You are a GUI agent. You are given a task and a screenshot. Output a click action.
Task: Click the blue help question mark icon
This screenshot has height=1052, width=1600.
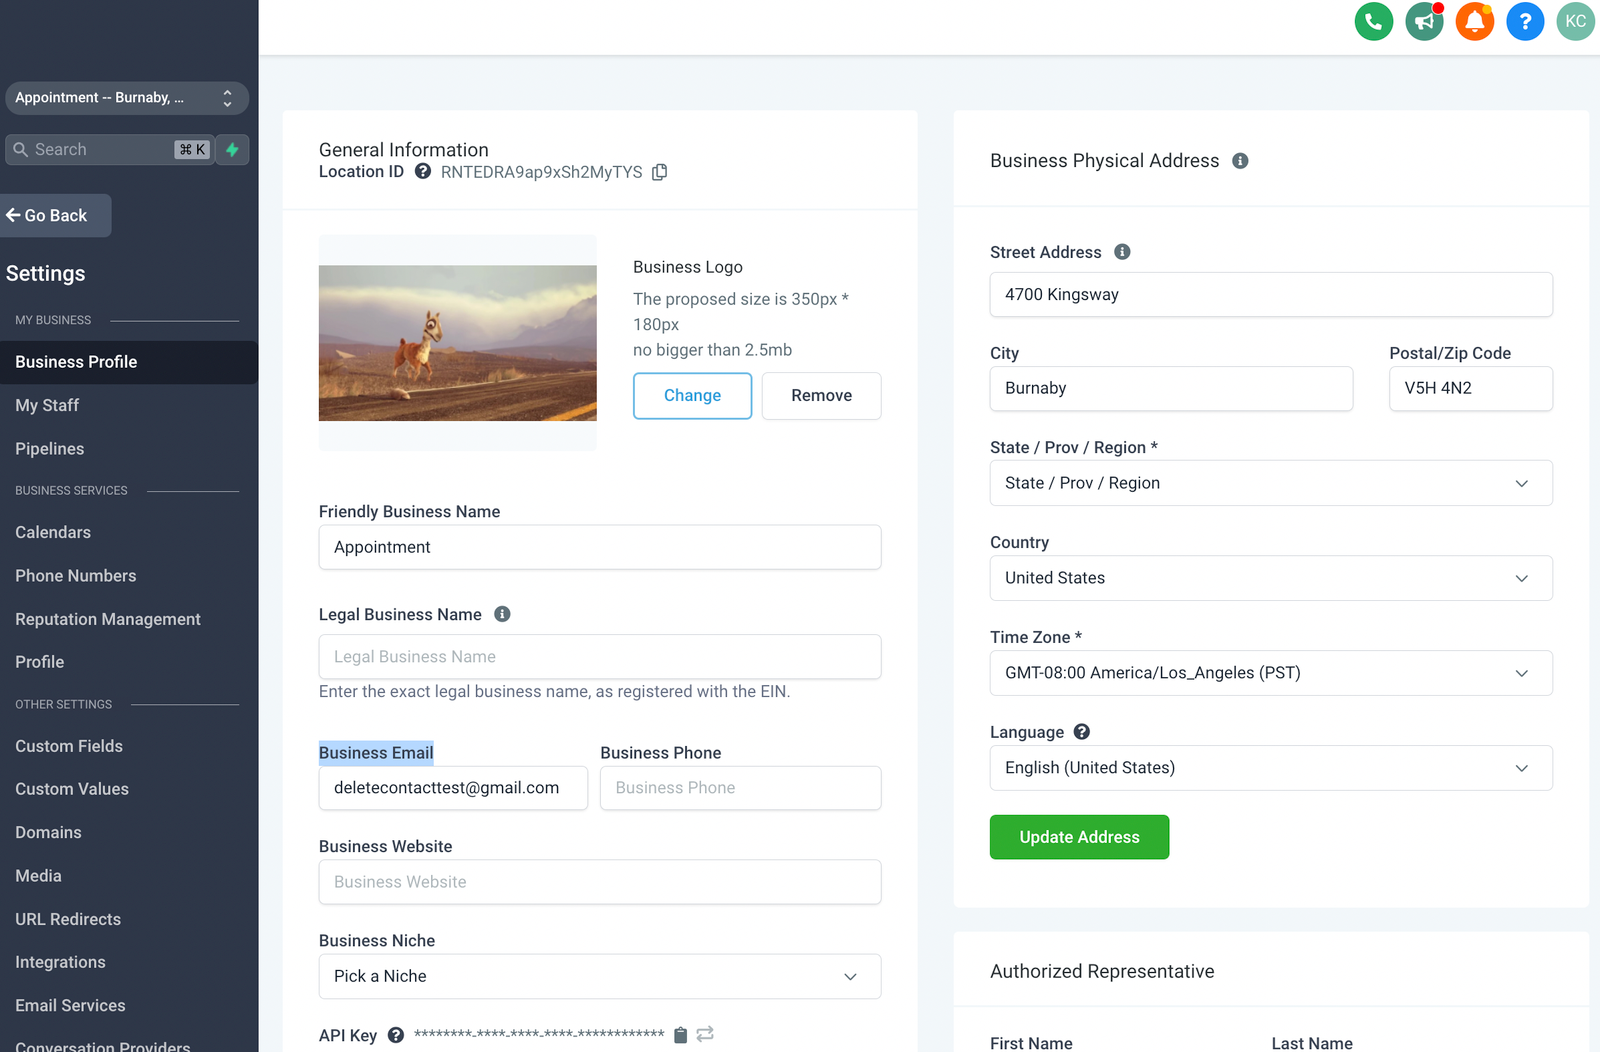(x=1525, y=21)
